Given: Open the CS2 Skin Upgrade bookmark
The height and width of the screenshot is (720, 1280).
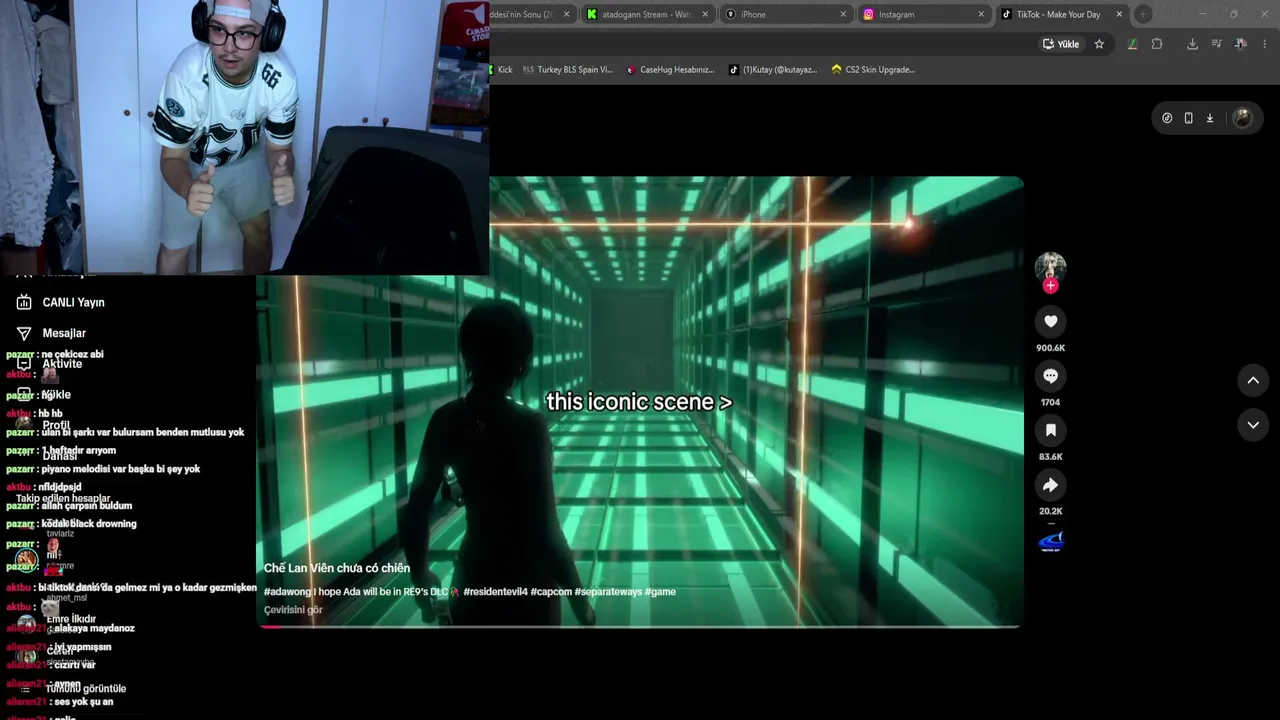Looking at the screenshot, I should click(873, 70).
